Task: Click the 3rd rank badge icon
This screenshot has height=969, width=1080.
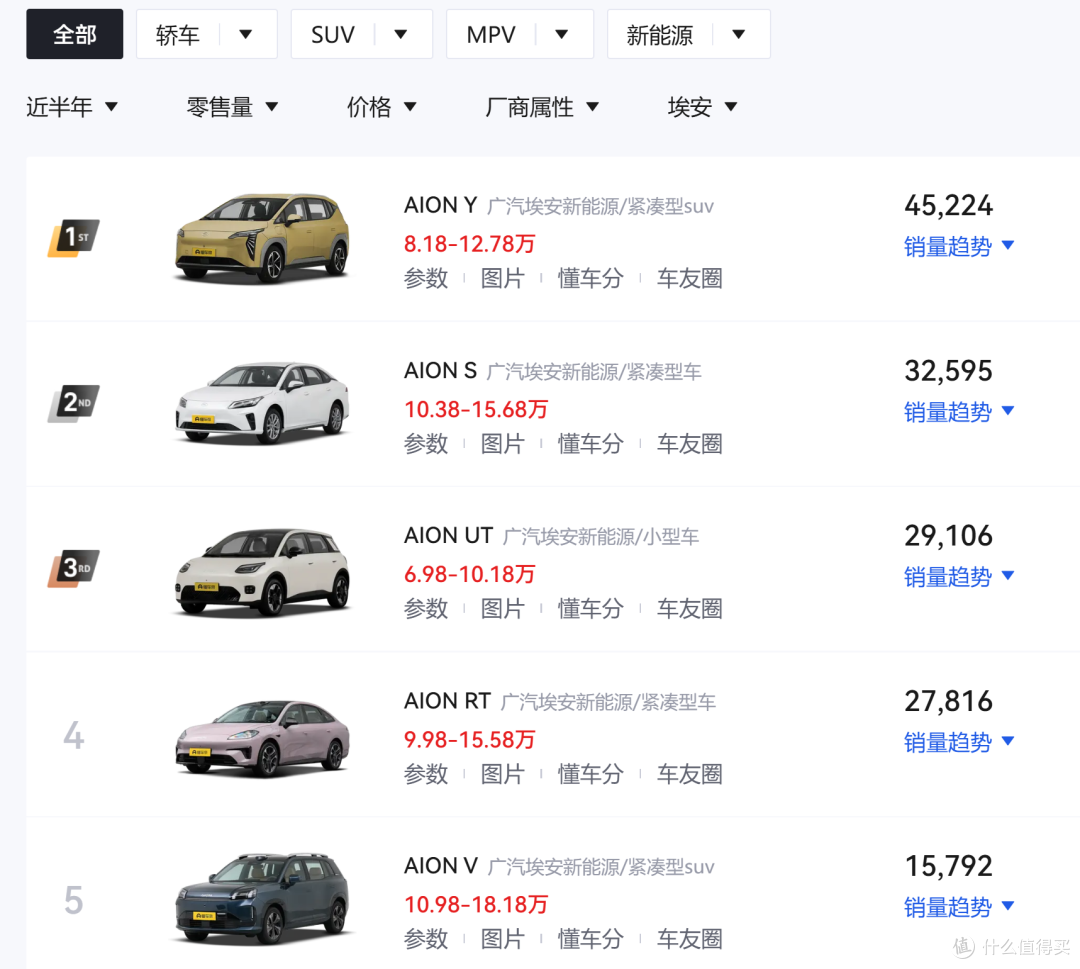Action: pos(74,568)
